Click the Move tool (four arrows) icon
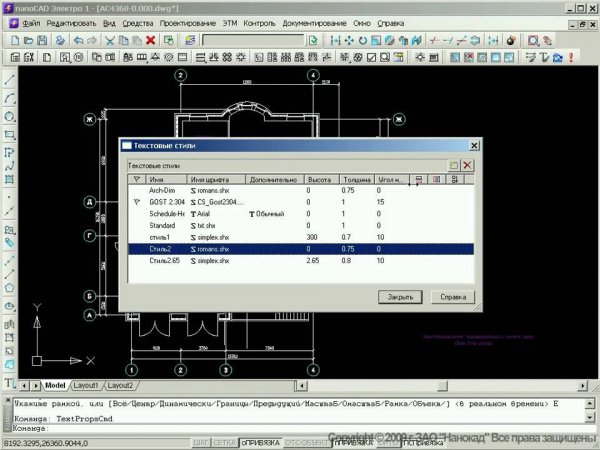600x450 pixels. [349, 40]
